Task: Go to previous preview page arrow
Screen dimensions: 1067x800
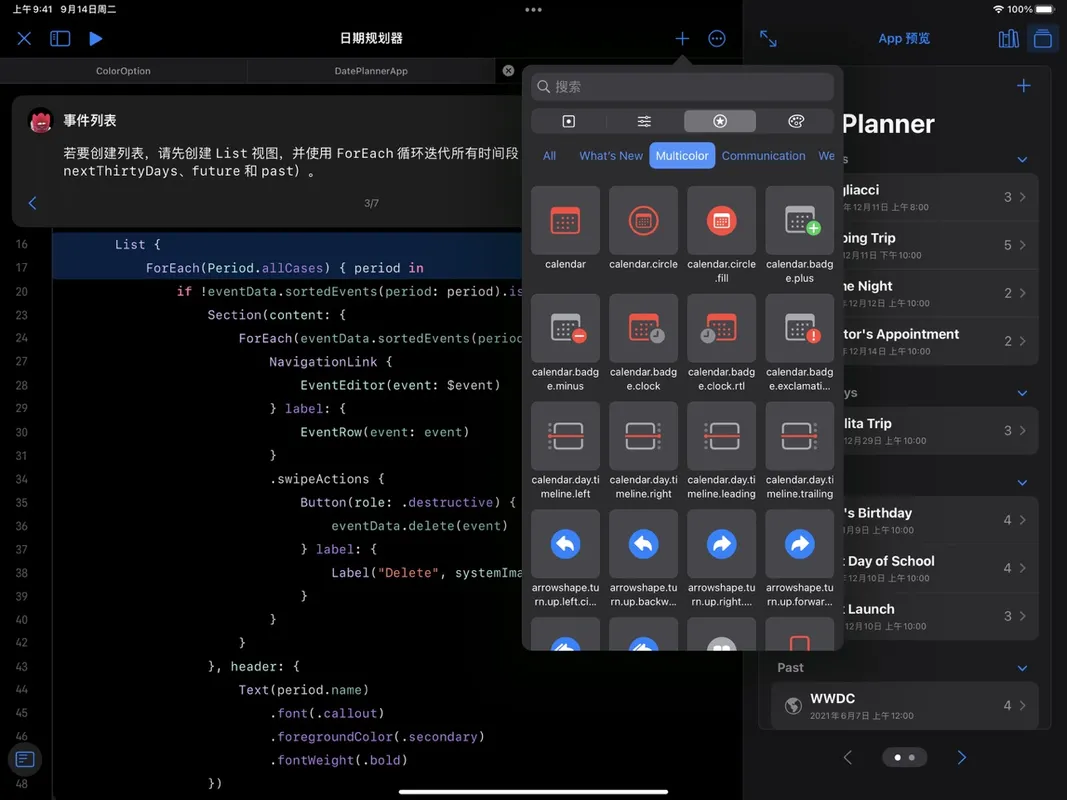Action: [x=848, y=757]
